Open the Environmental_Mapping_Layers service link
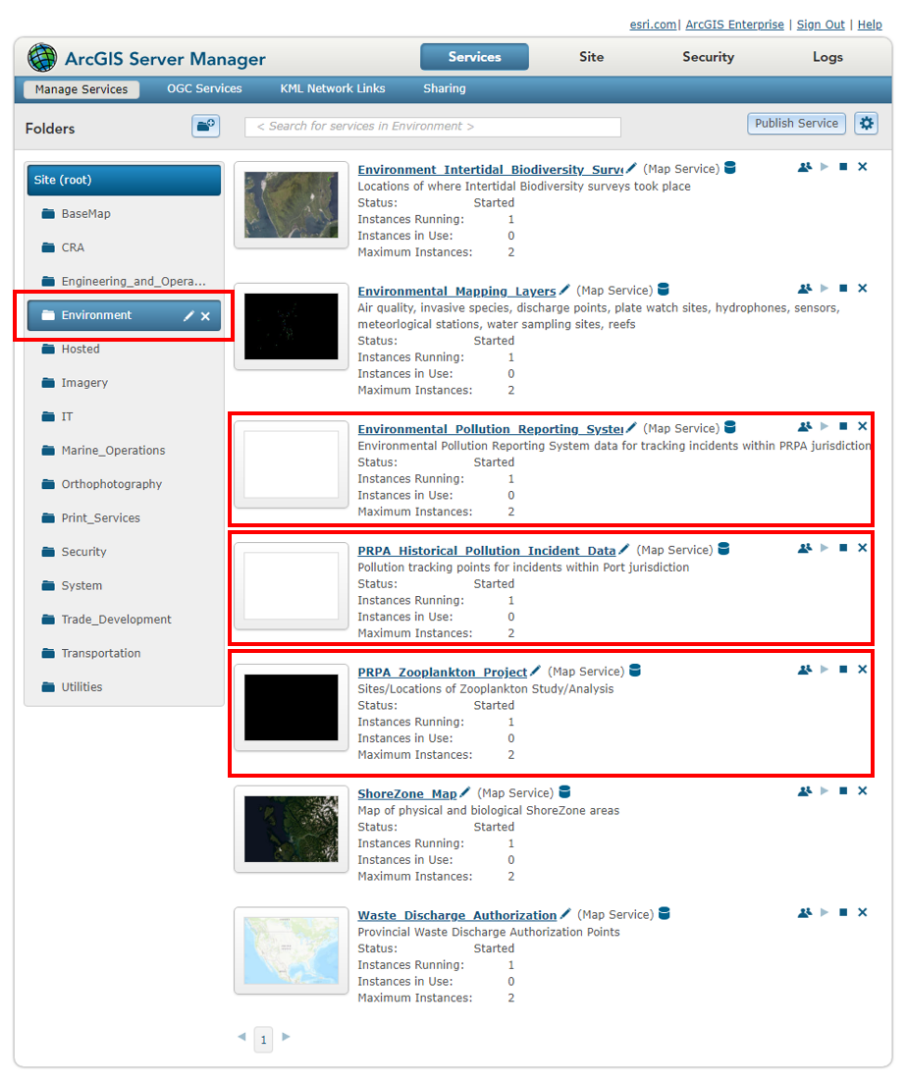This screenshot has height=1080, width=904. tap(456, 291)
